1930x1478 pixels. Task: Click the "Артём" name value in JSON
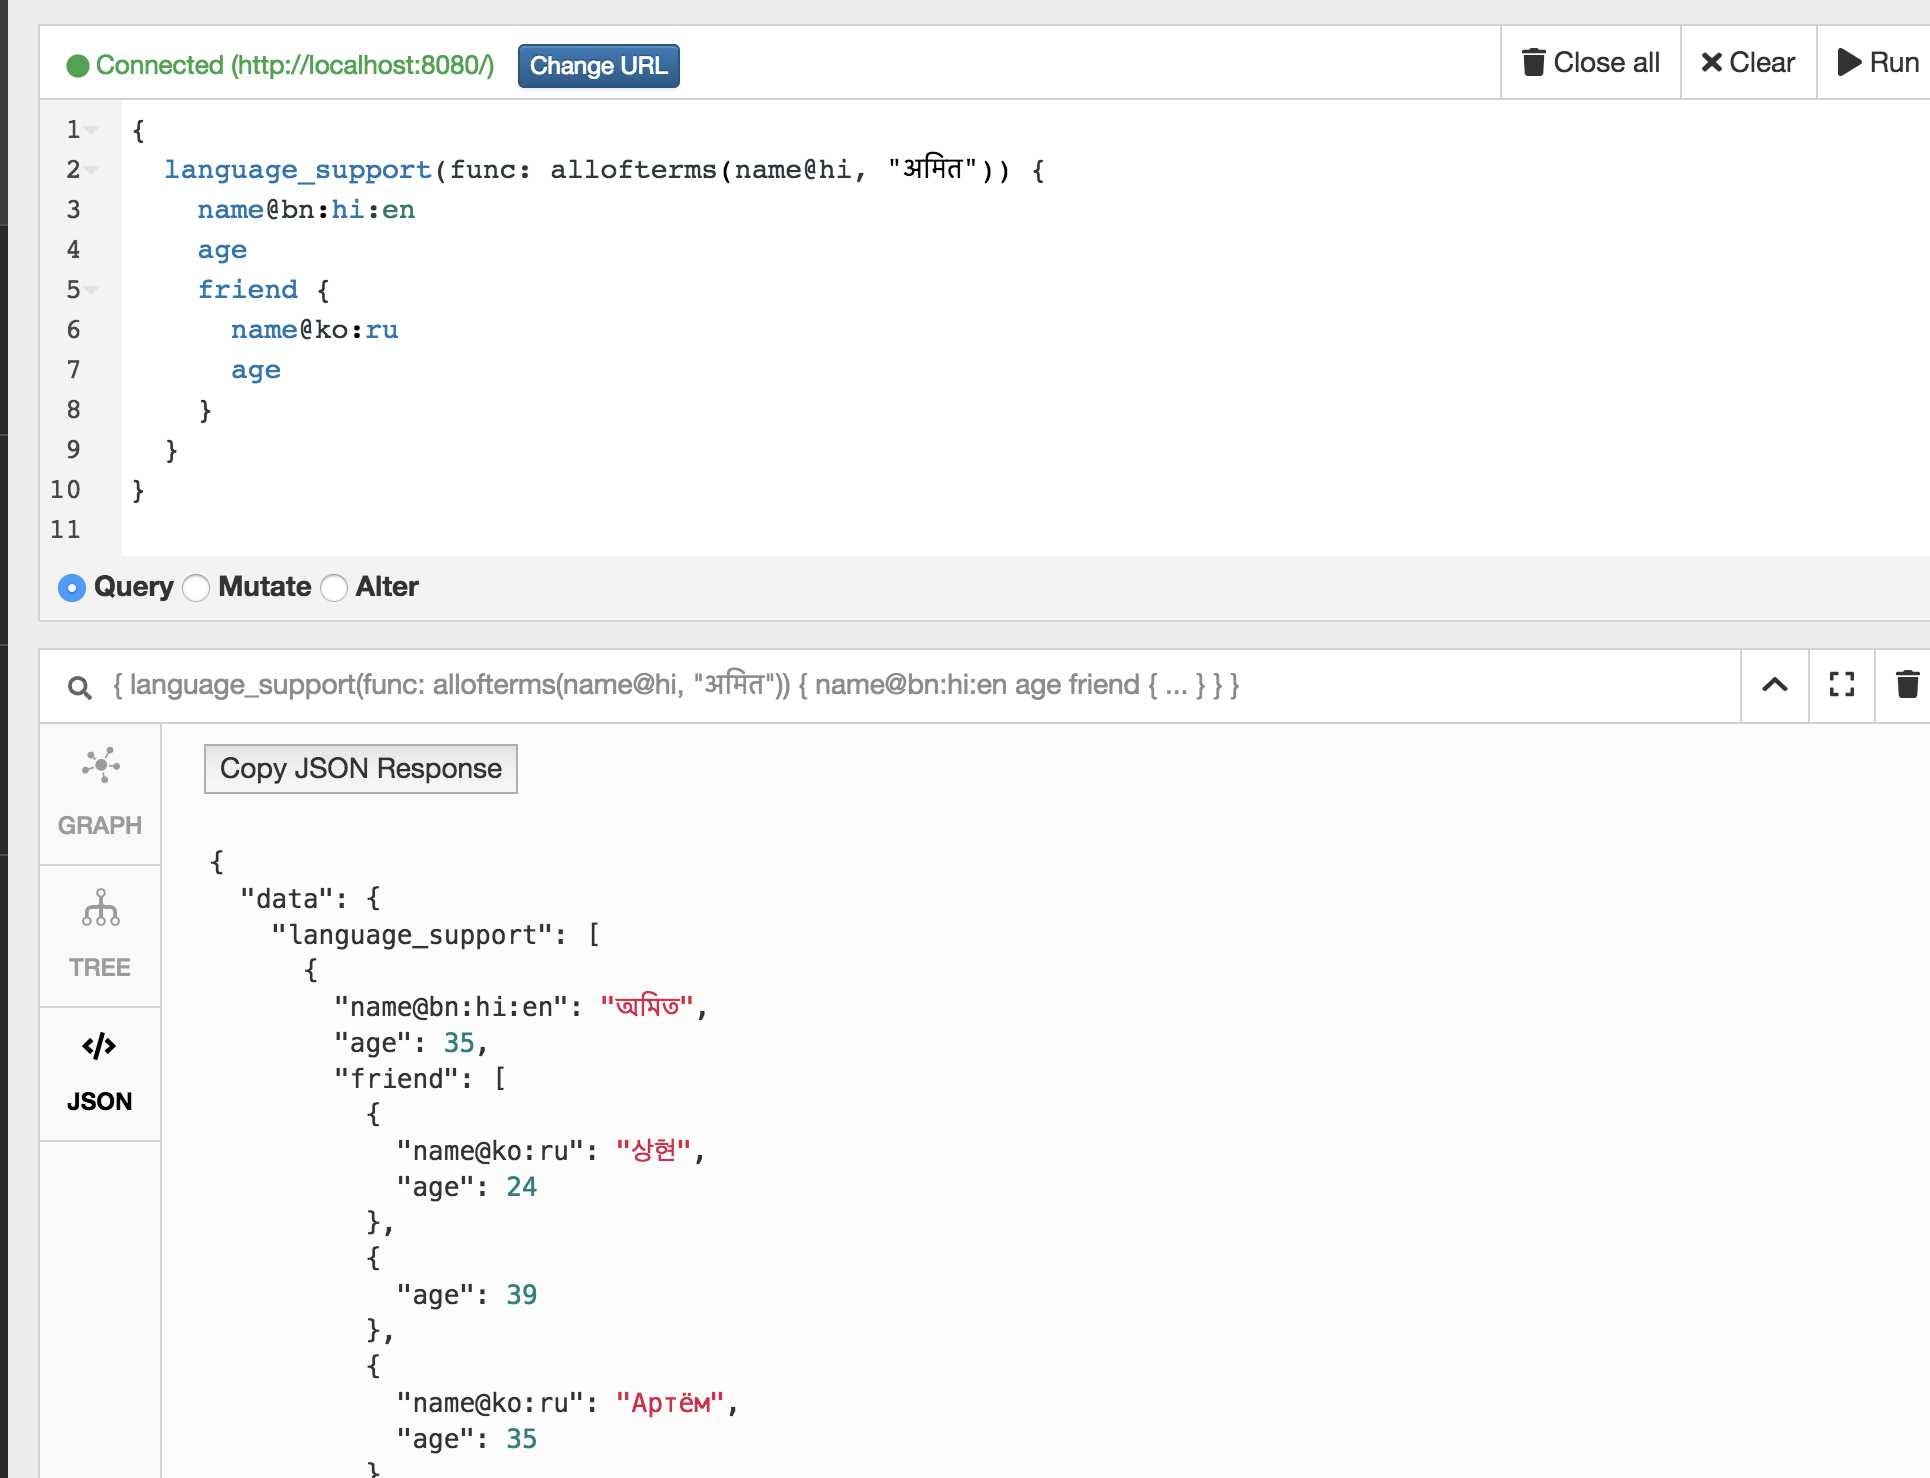(669, 1403)
